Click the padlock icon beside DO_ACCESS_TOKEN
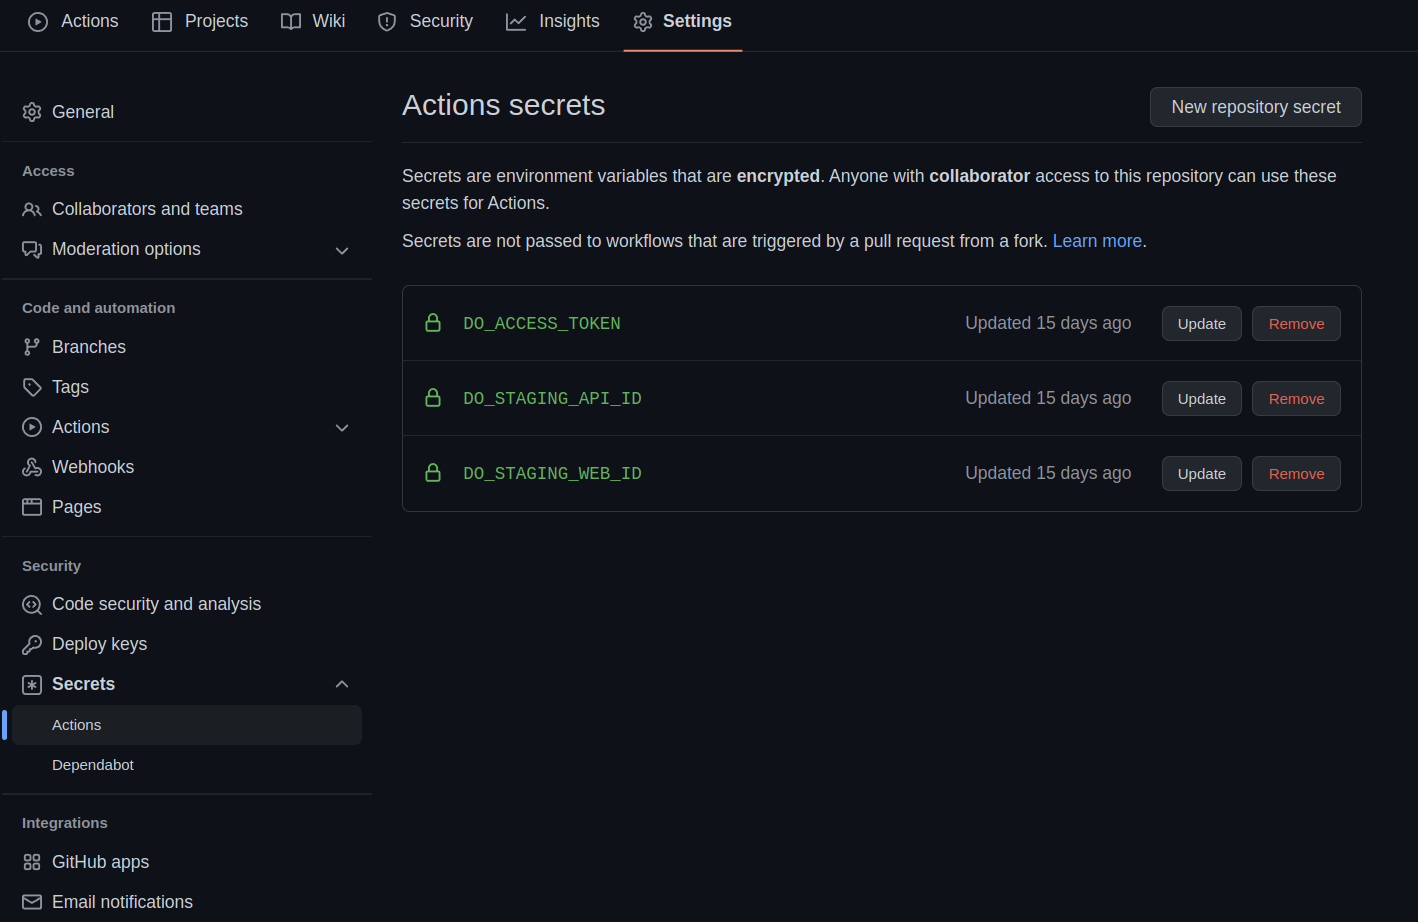This screenshot has height=922, width=1418. 433,322
